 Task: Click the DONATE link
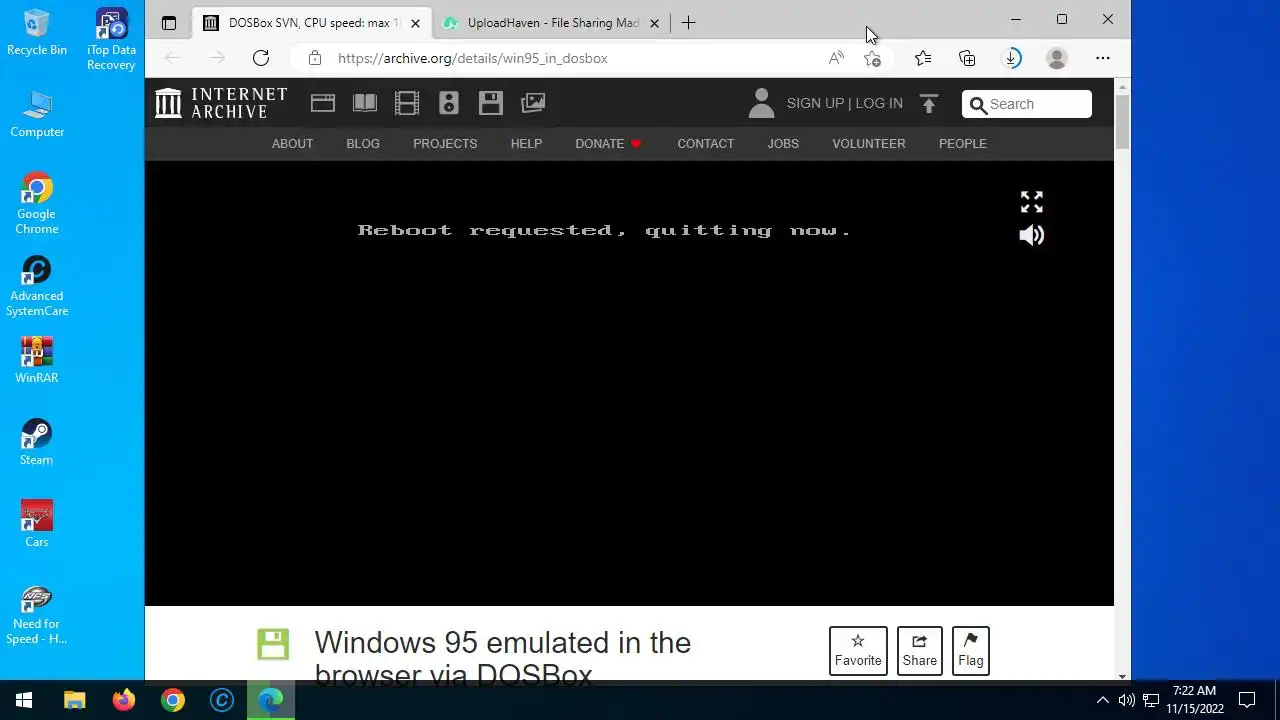608,144
